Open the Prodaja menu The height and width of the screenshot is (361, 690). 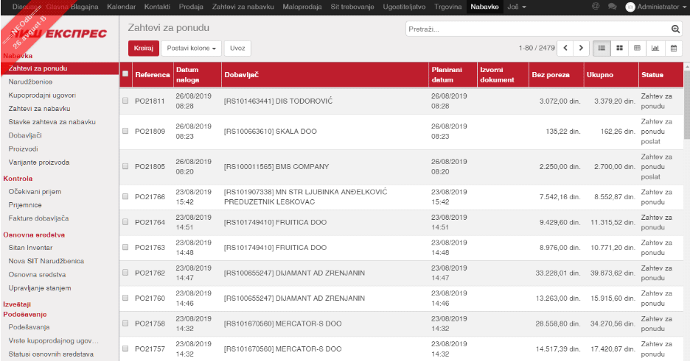point(191,7)
